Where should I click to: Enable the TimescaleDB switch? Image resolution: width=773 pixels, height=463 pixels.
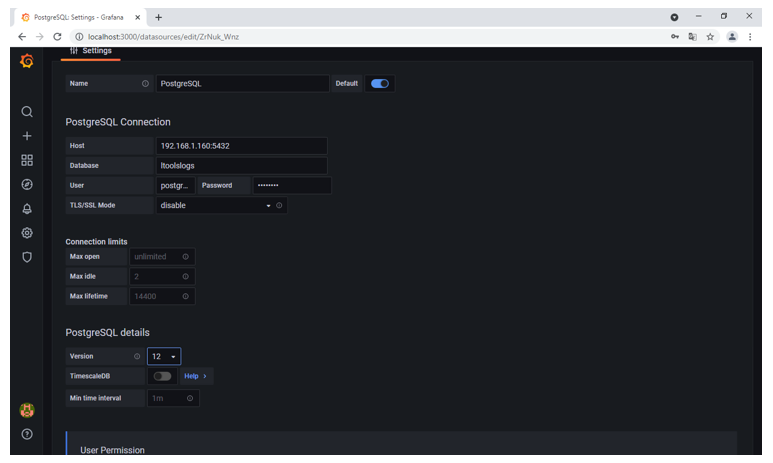pos(162,376)
